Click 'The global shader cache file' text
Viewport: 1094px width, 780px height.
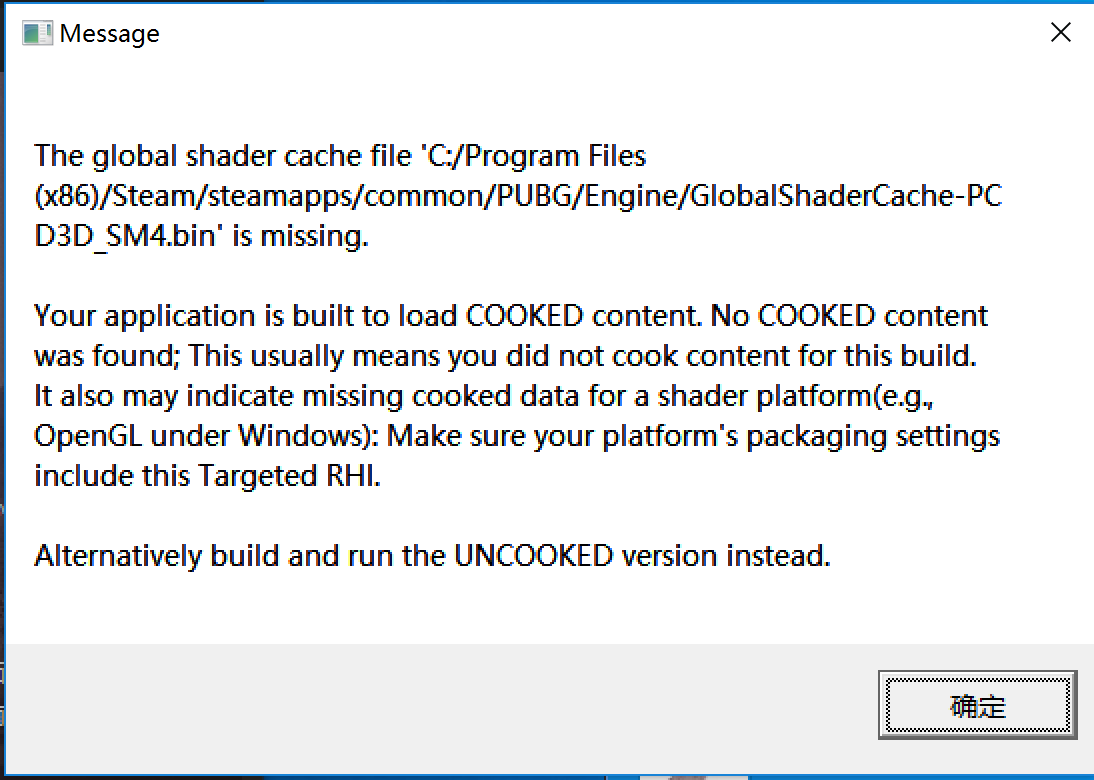[223, 156]
